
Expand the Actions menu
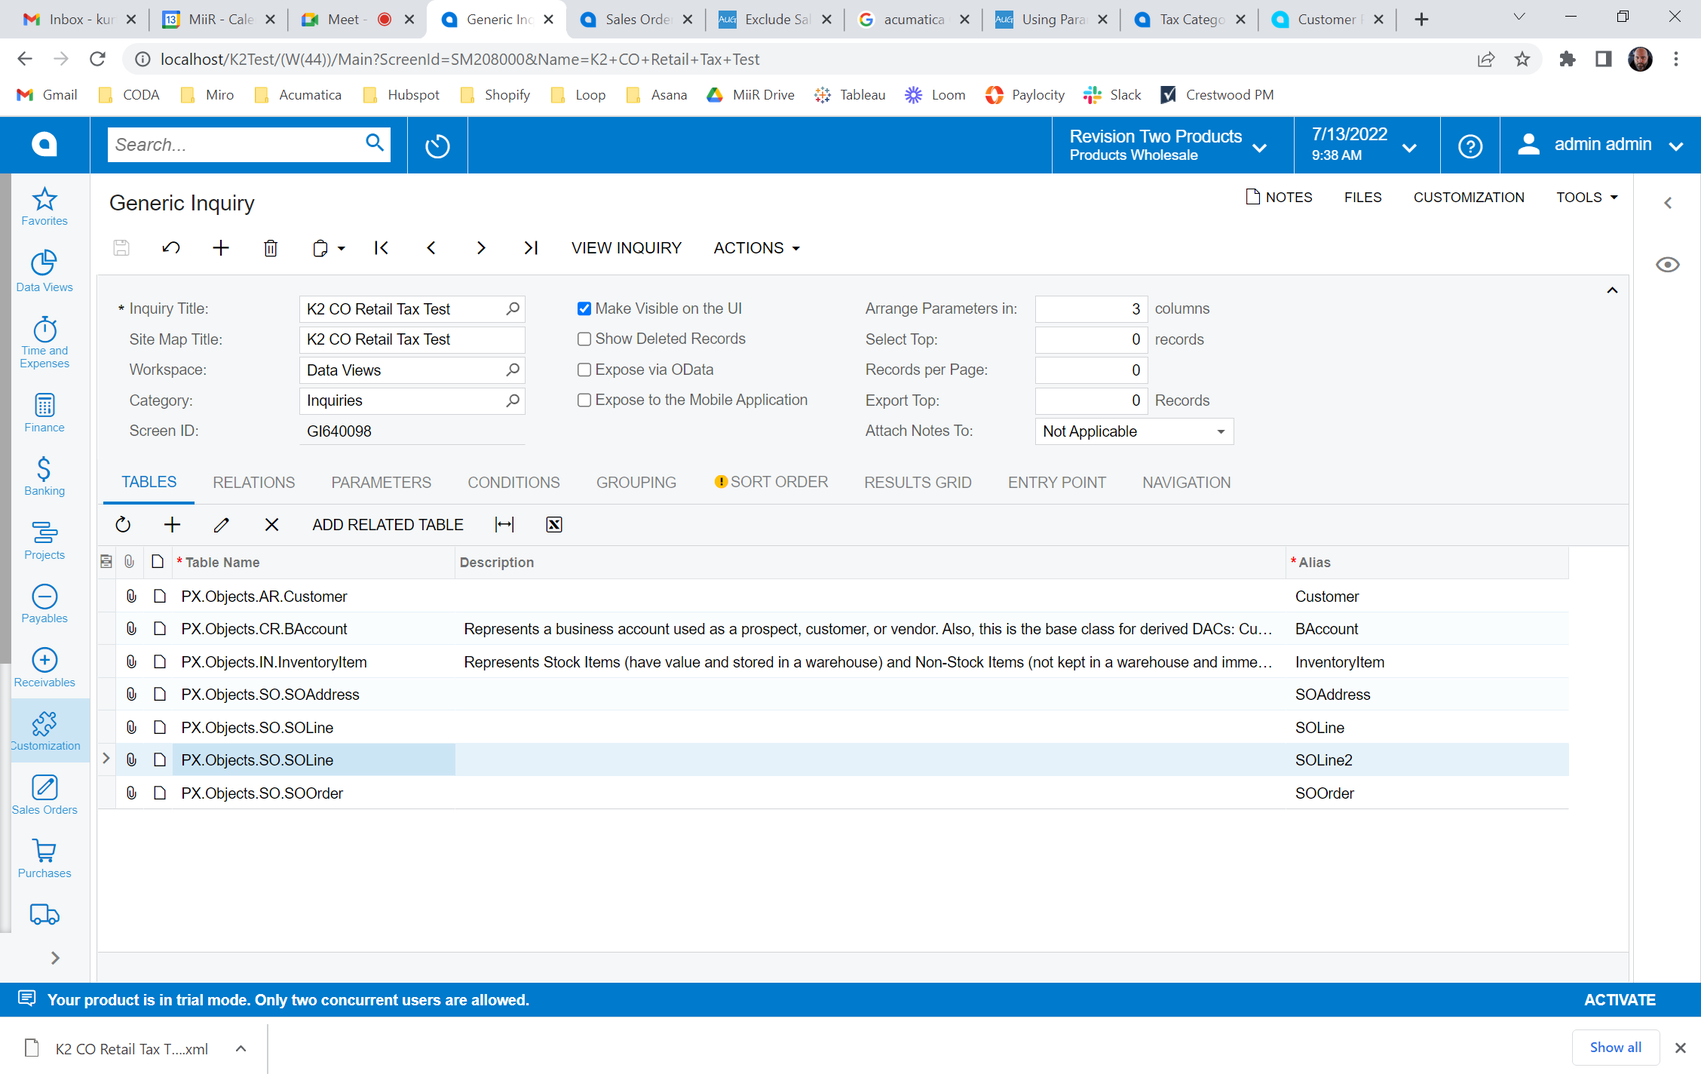point(756,248)
